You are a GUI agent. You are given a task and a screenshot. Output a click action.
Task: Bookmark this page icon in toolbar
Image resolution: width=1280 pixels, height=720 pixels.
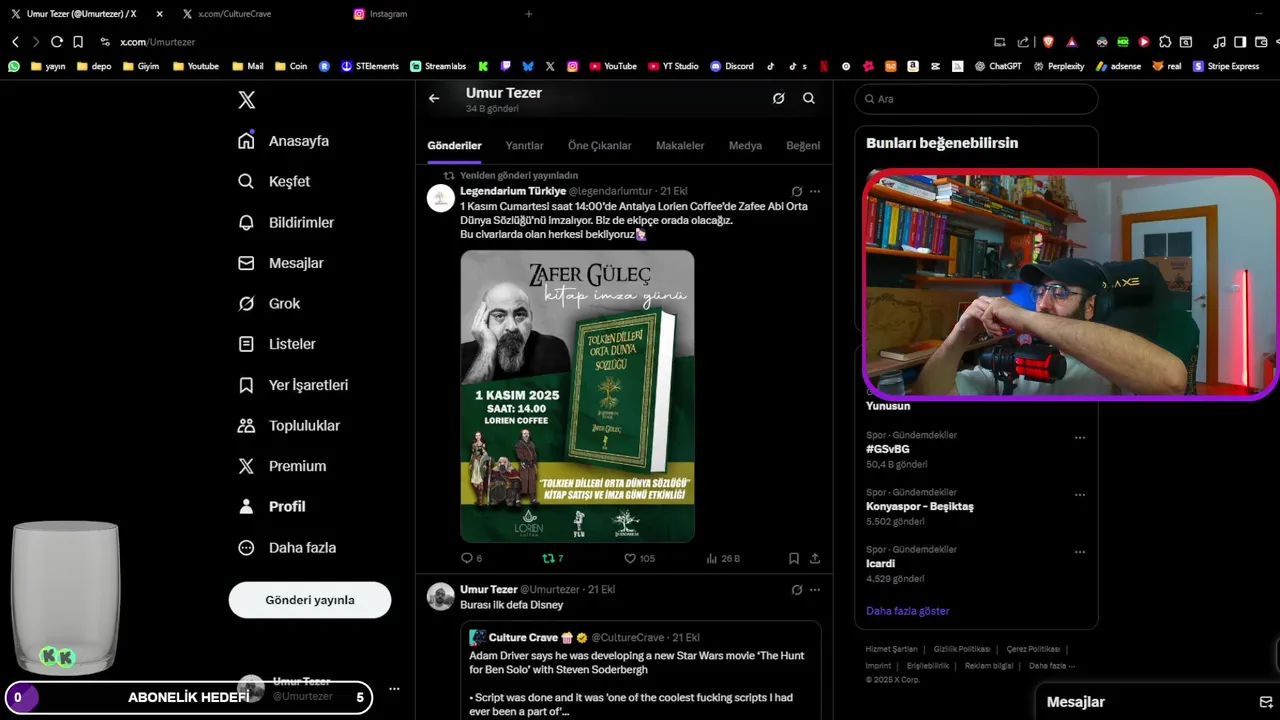pos(78,42)
